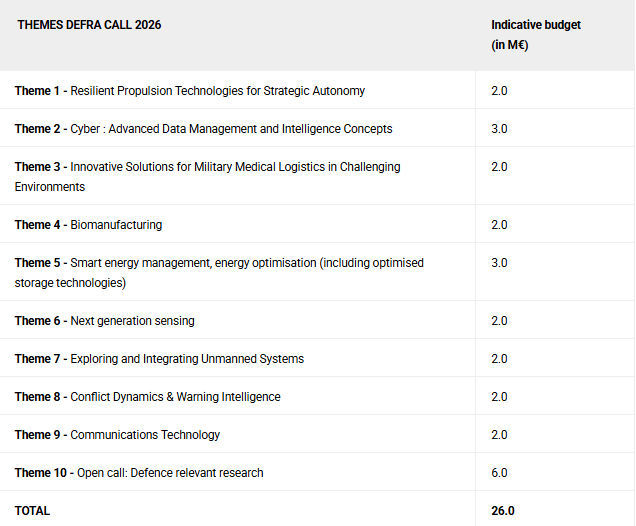Viewport: 636px width, 526px height.
Task: Click the 3.0 budget value for Theme 5
Action: click(x=499, y=263)
